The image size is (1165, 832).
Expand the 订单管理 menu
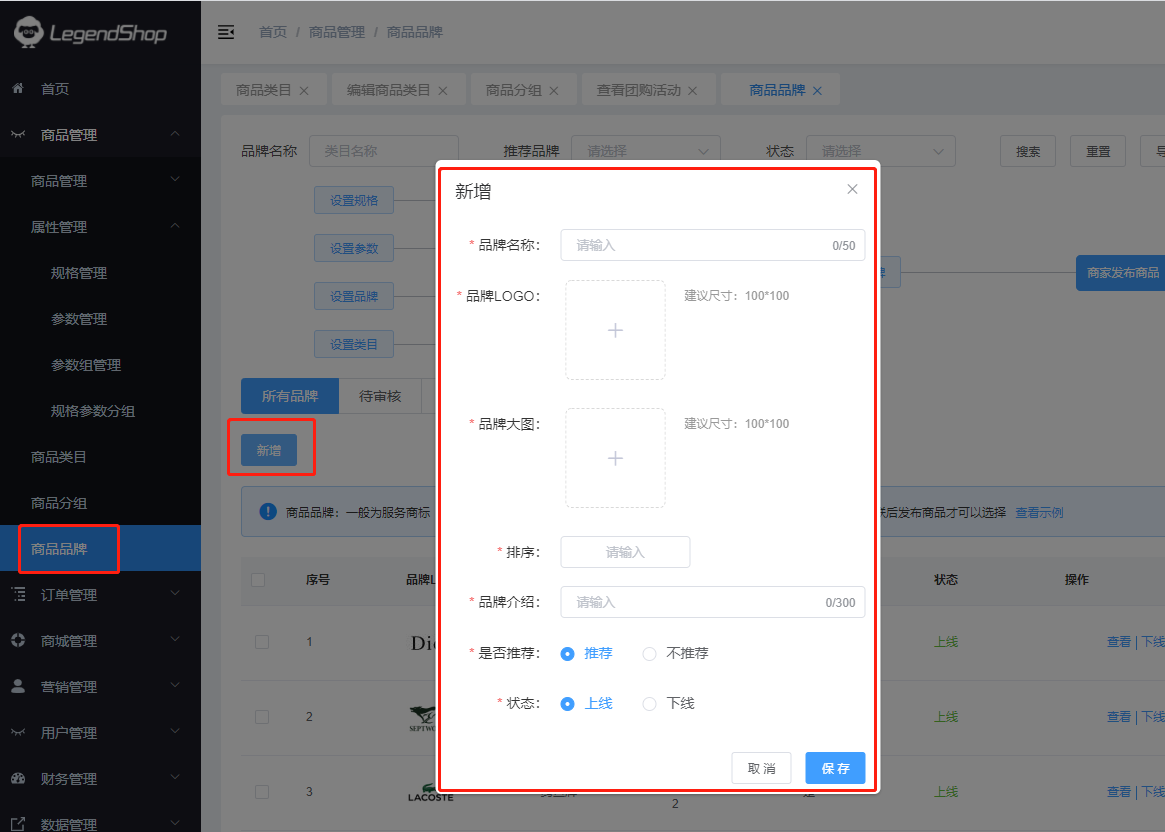(175, 593)
